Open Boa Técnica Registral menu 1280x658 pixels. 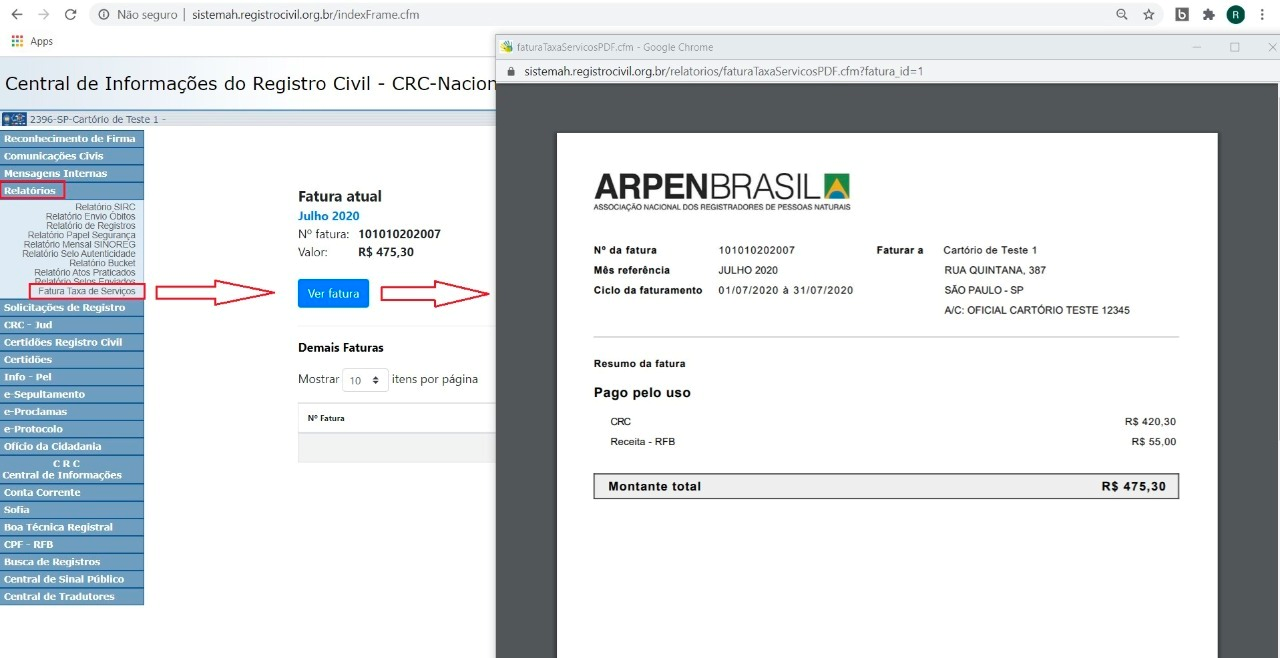tap(72, 527)
